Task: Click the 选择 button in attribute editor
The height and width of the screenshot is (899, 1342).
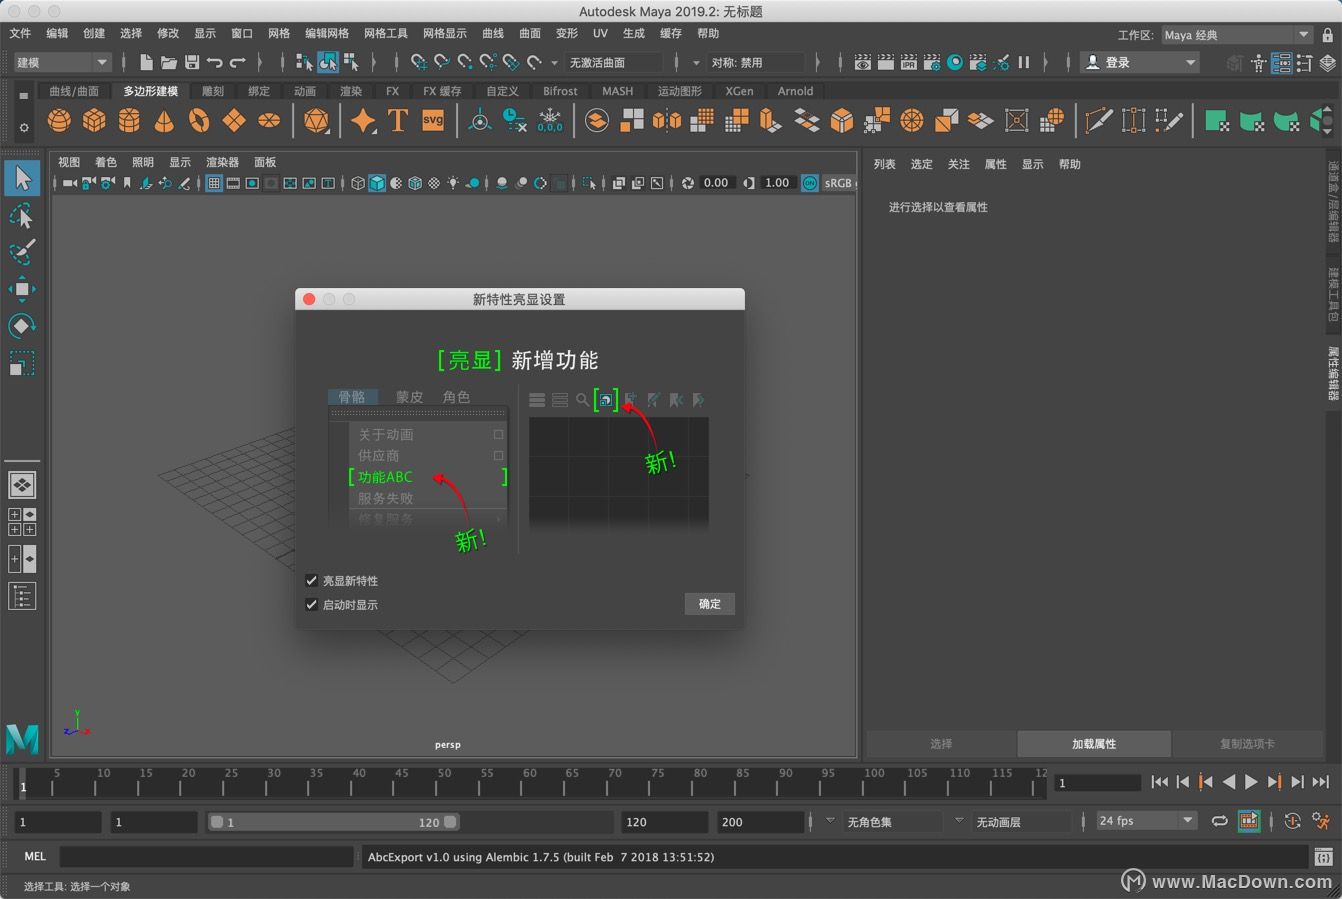Action: [941, 744]
